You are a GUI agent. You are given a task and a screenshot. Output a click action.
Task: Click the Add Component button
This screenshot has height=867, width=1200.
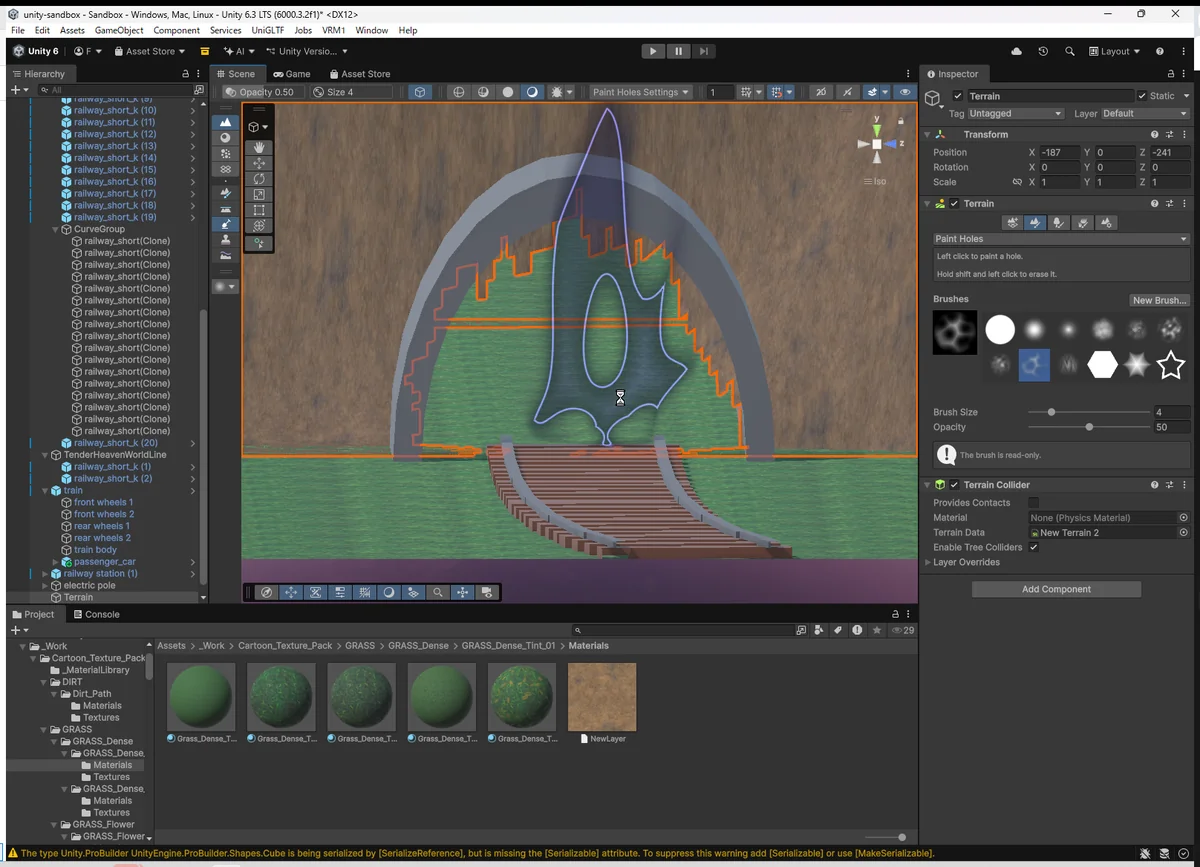(x=1056, y=589)
